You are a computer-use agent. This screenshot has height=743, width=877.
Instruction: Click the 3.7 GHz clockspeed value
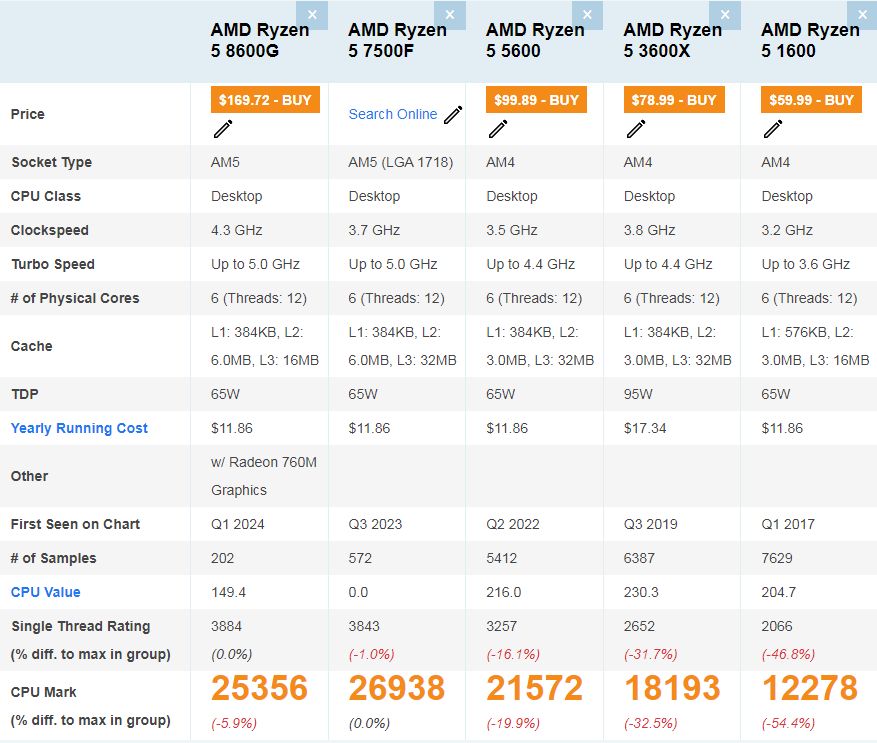click(x=374, y=230)
